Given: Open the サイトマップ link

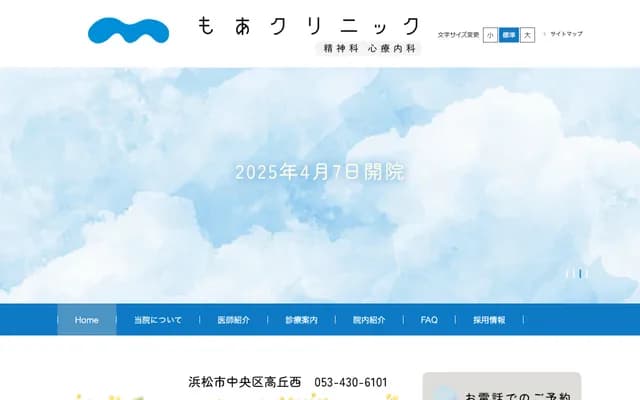Looking at the screenshot, I should pos(566,34).
